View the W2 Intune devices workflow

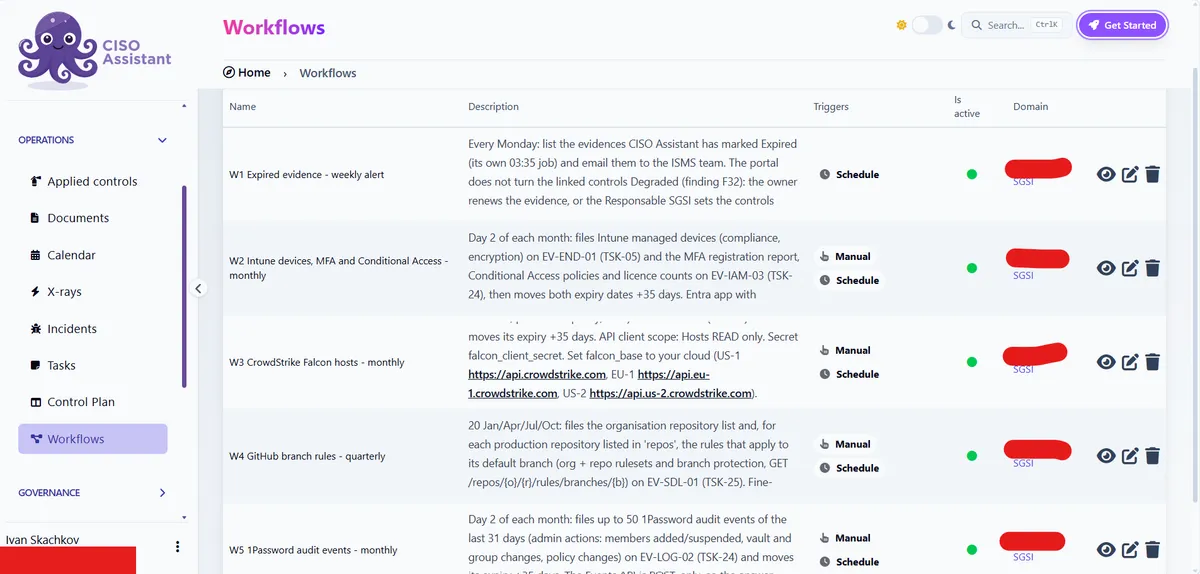1106,268
